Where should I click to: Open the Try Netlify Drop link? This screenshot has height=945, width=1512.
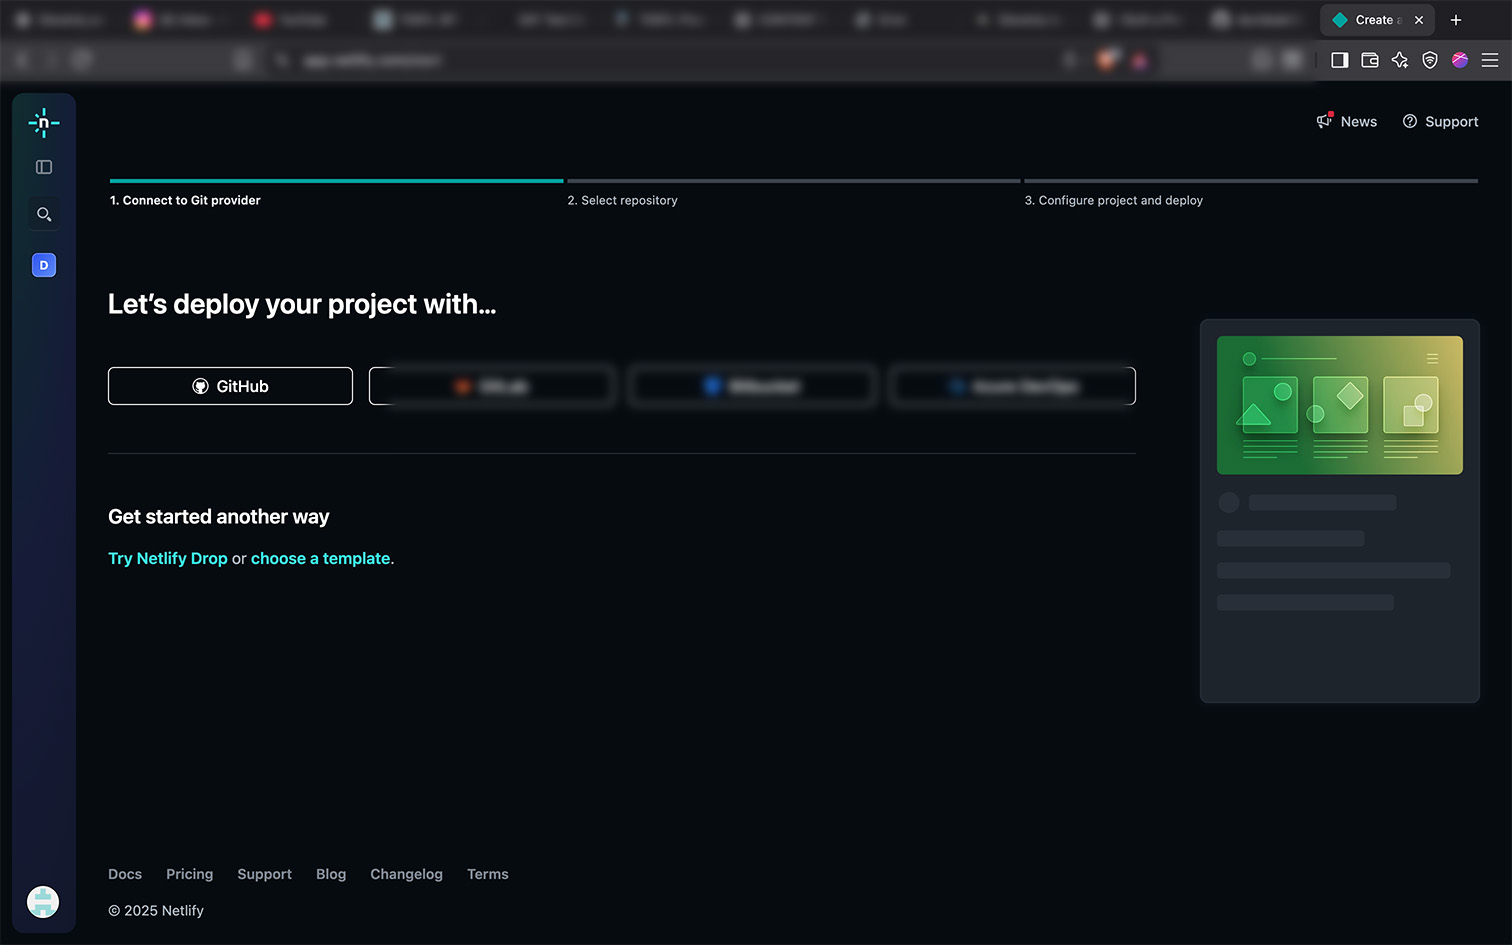[168, 558]
